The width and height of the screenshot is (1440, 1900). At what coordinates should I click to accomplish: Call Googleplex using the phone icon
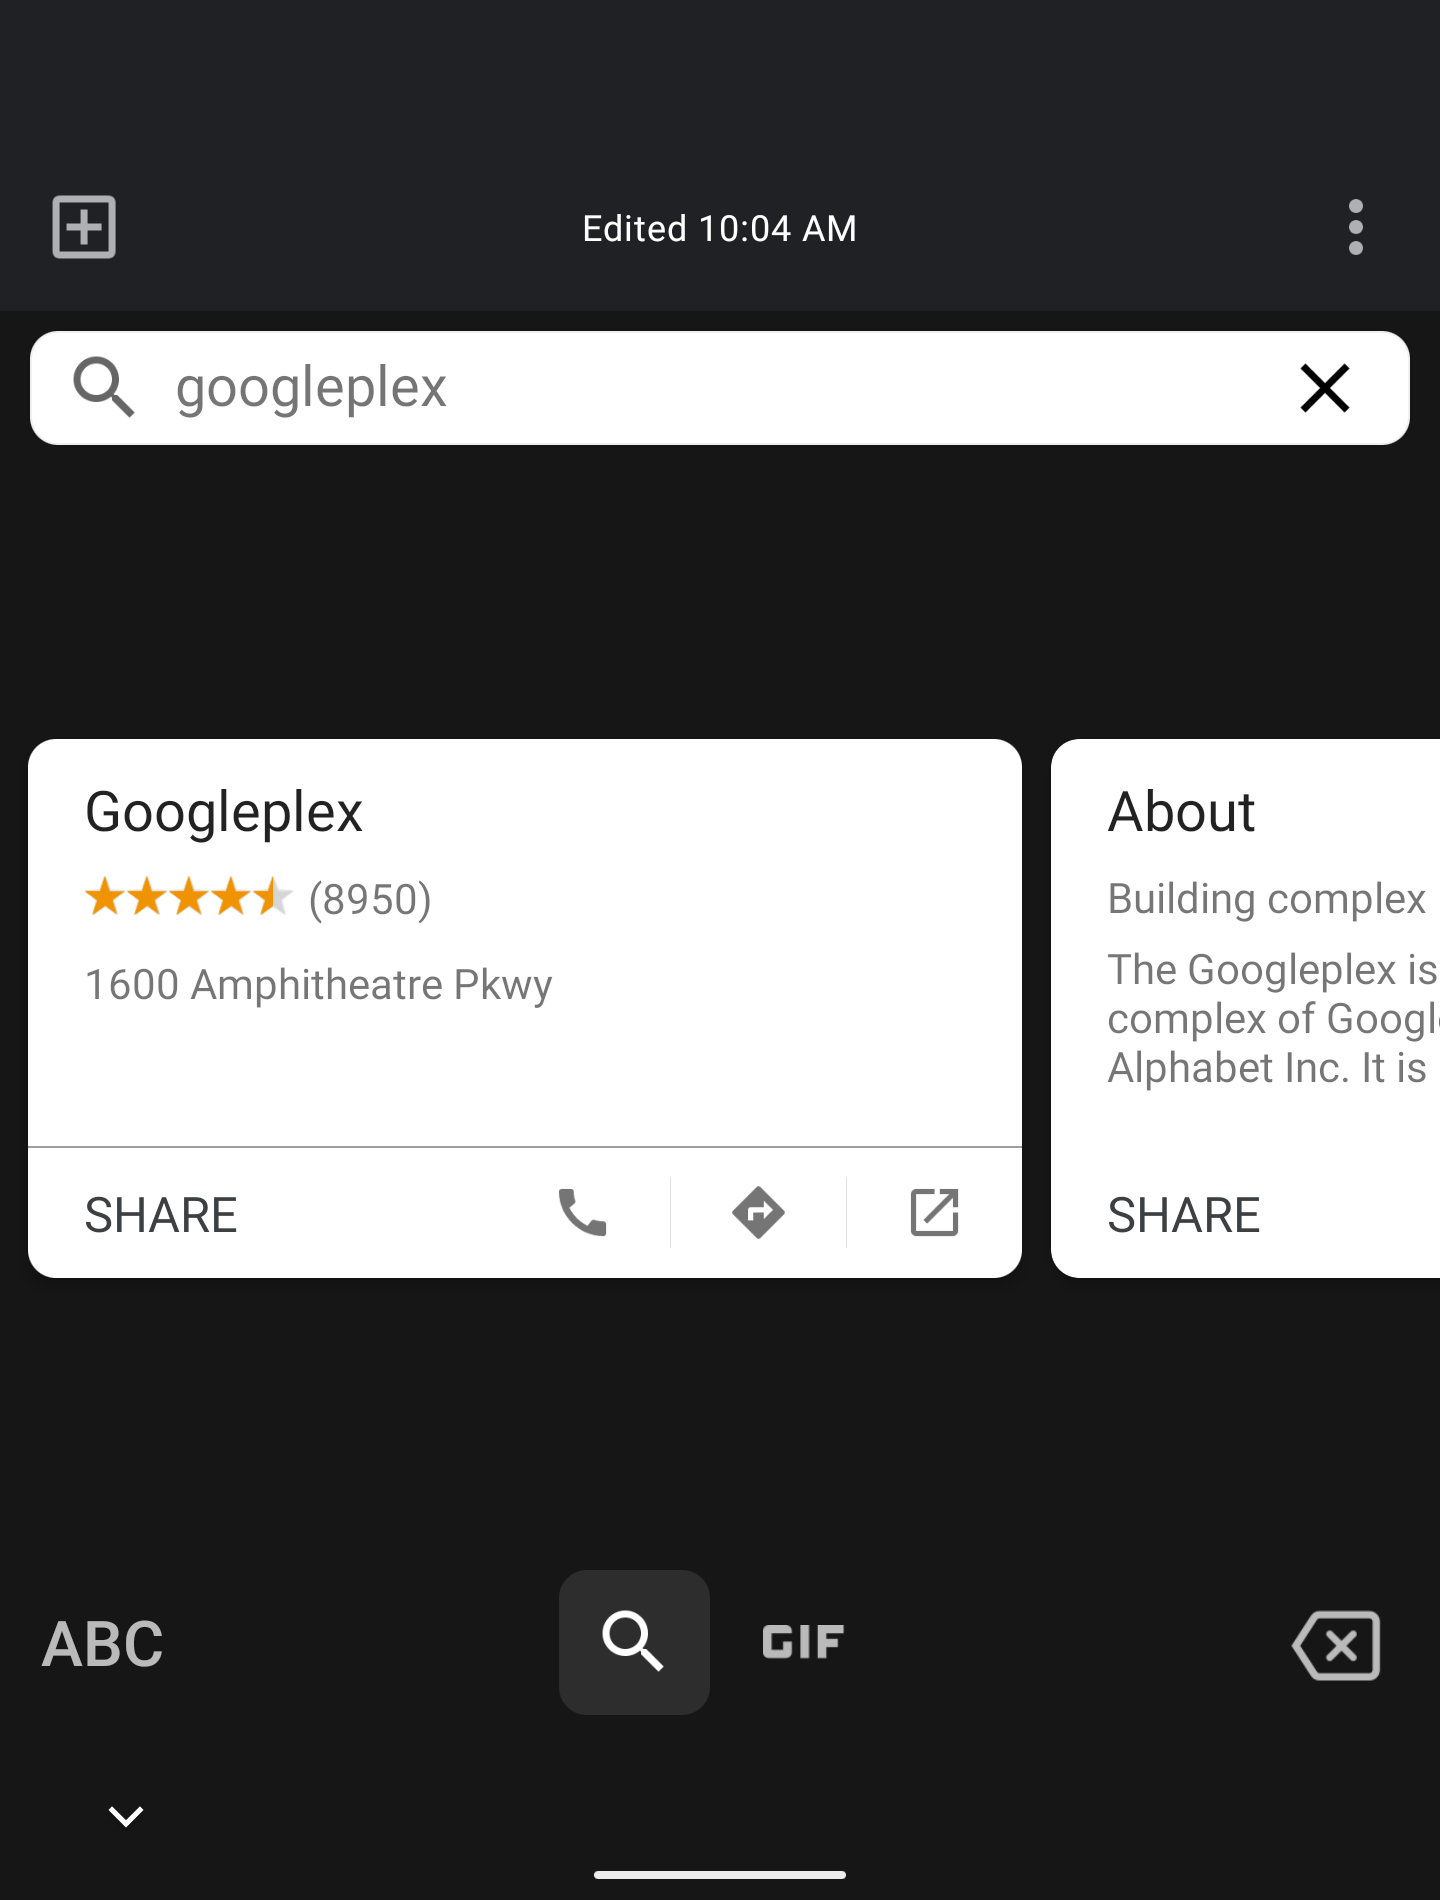tap(582, 1213)
